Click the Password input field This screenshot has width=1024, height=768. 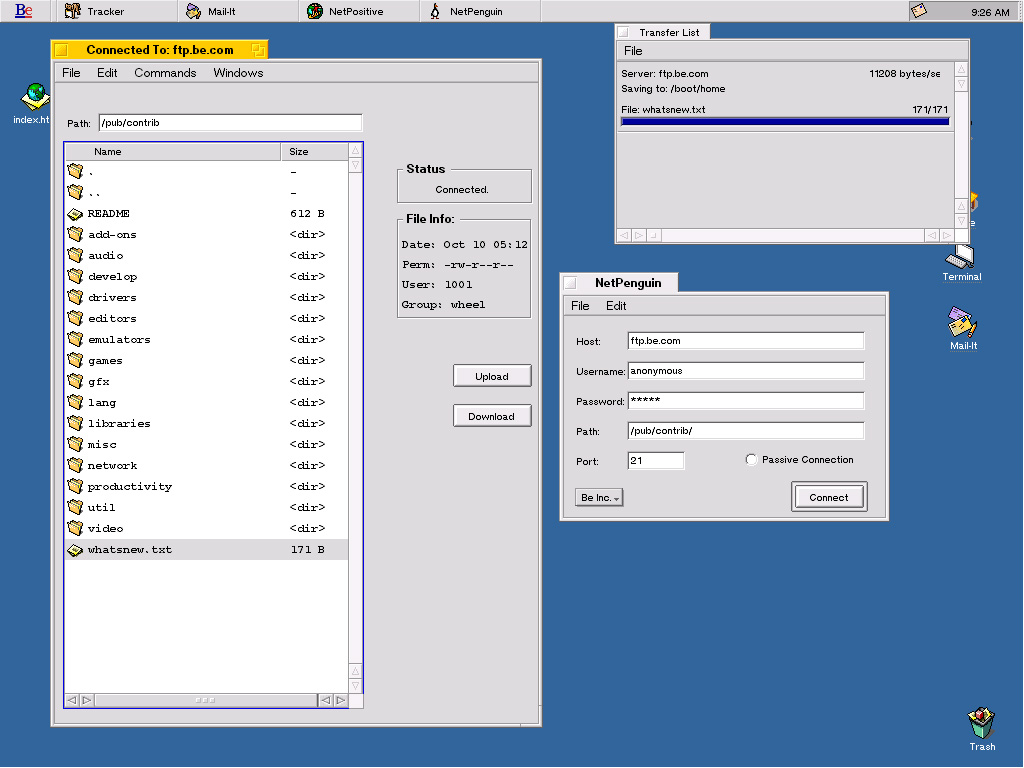click(746, 401)
